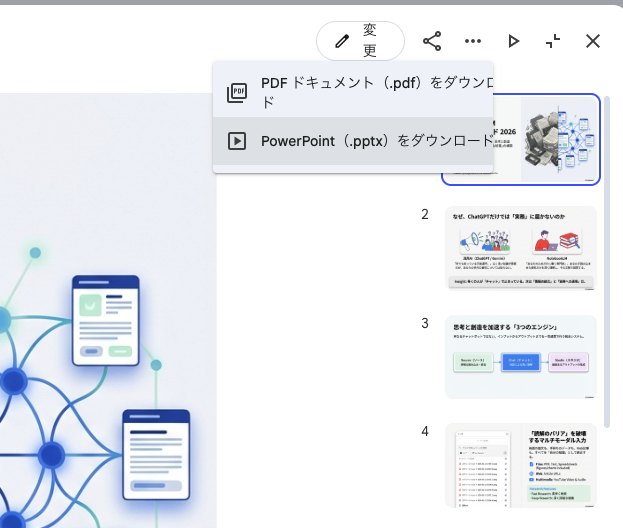Choose PDF ドキュメント (.pdf) をダウンロード
The height and width of the screenshot is (528, 623).
coord(353,93)
